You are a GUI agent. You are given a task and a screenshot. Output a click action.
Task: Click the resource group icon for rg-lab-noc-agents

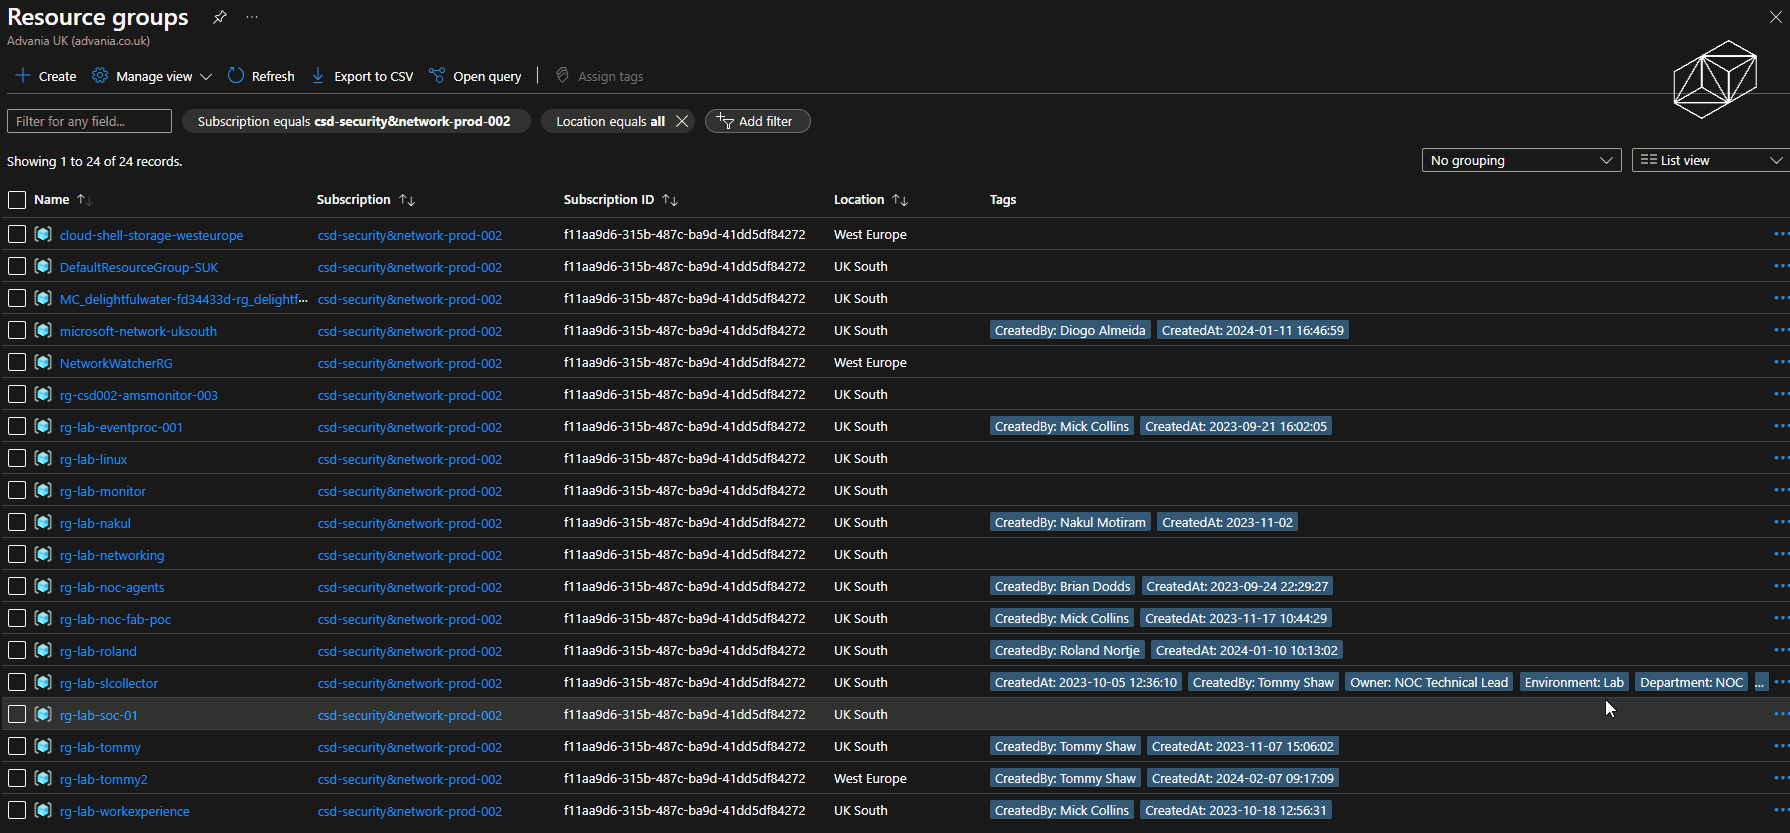(43, 586)
